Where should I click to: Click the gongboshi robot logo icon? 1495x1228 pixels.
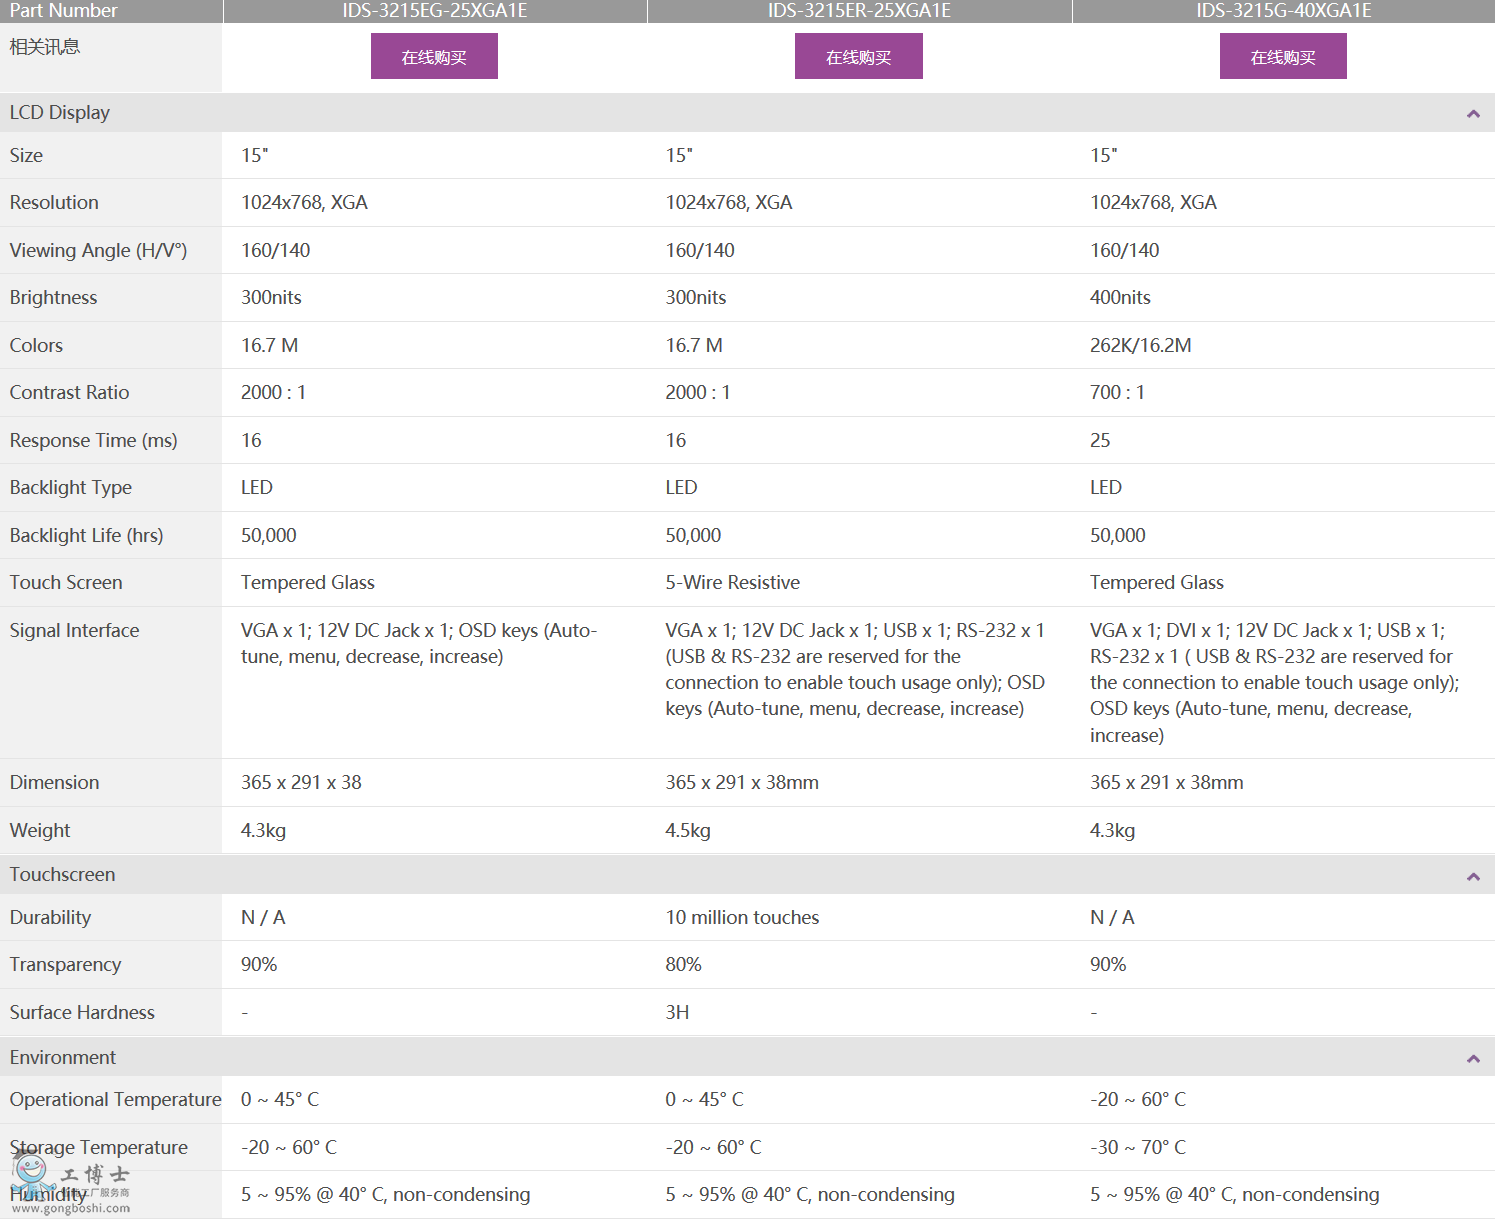[x=34, y=1177]
